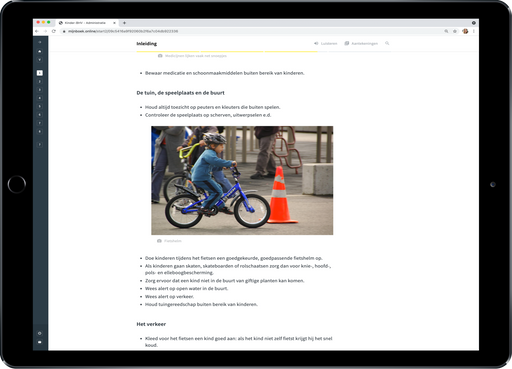512x369 pixels.
Task: Go to chapter 2 in the sidebar
Action: pos(40,81)
